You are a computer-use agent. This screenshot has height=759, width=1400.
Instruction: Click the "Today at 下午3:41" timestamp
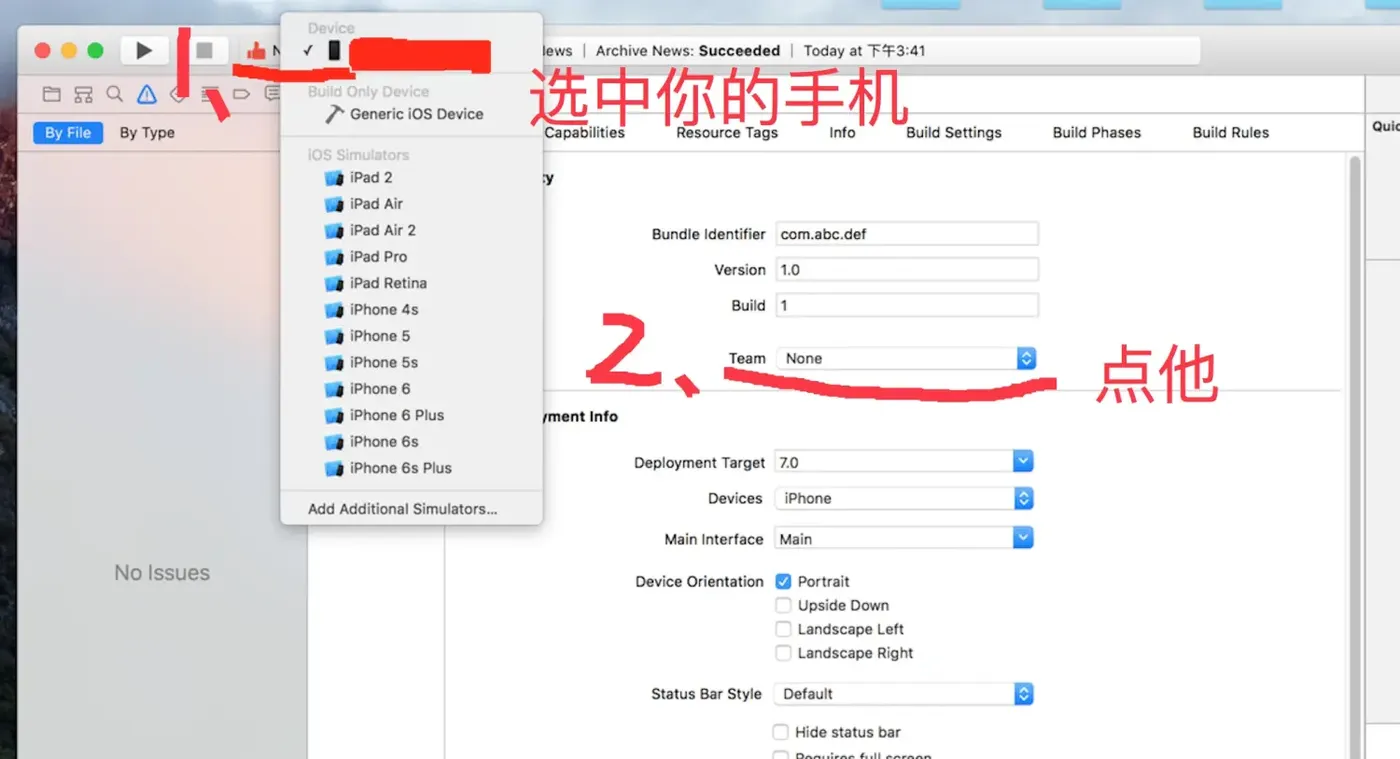click(x=865, y=51)
